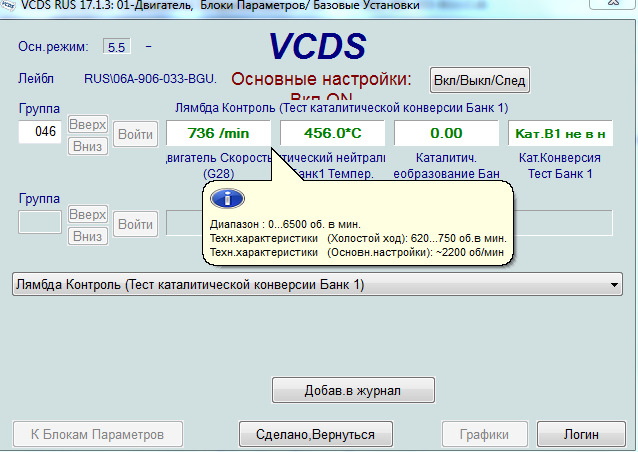
Task: Click the 0.00 catalytic conversion value
Action: (446, 133)
